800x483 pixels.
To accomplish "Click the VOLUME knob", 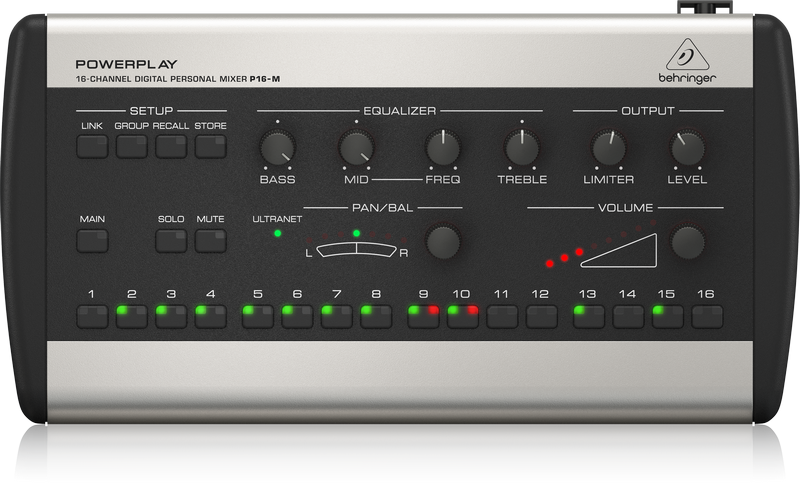I will click(x=687, y=241).
